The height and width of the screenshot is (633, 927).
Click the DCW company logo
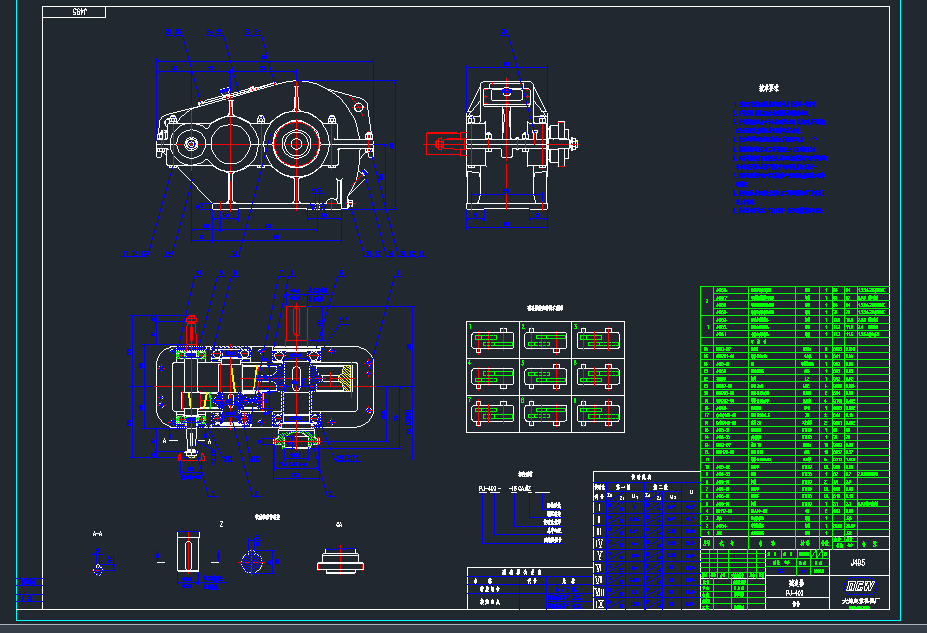click(860, 586)
